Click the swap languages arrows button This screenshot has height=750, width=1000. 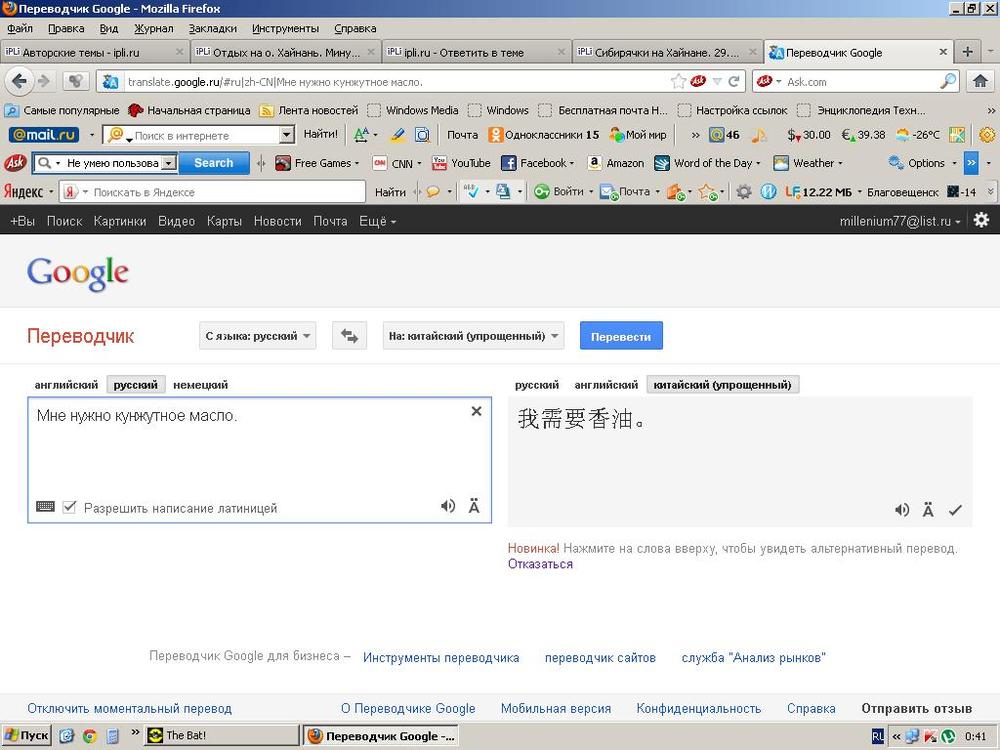[349, 336]
